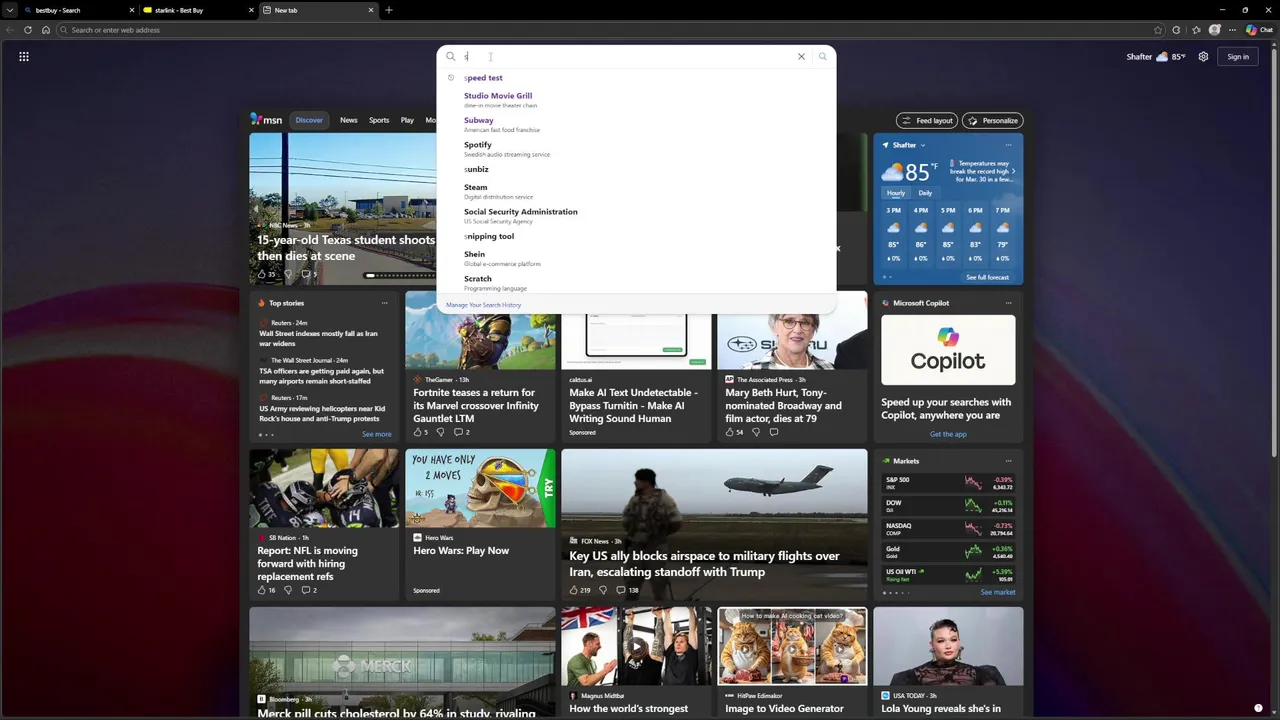Click the browser refresh icon

(x=28, y=30)
